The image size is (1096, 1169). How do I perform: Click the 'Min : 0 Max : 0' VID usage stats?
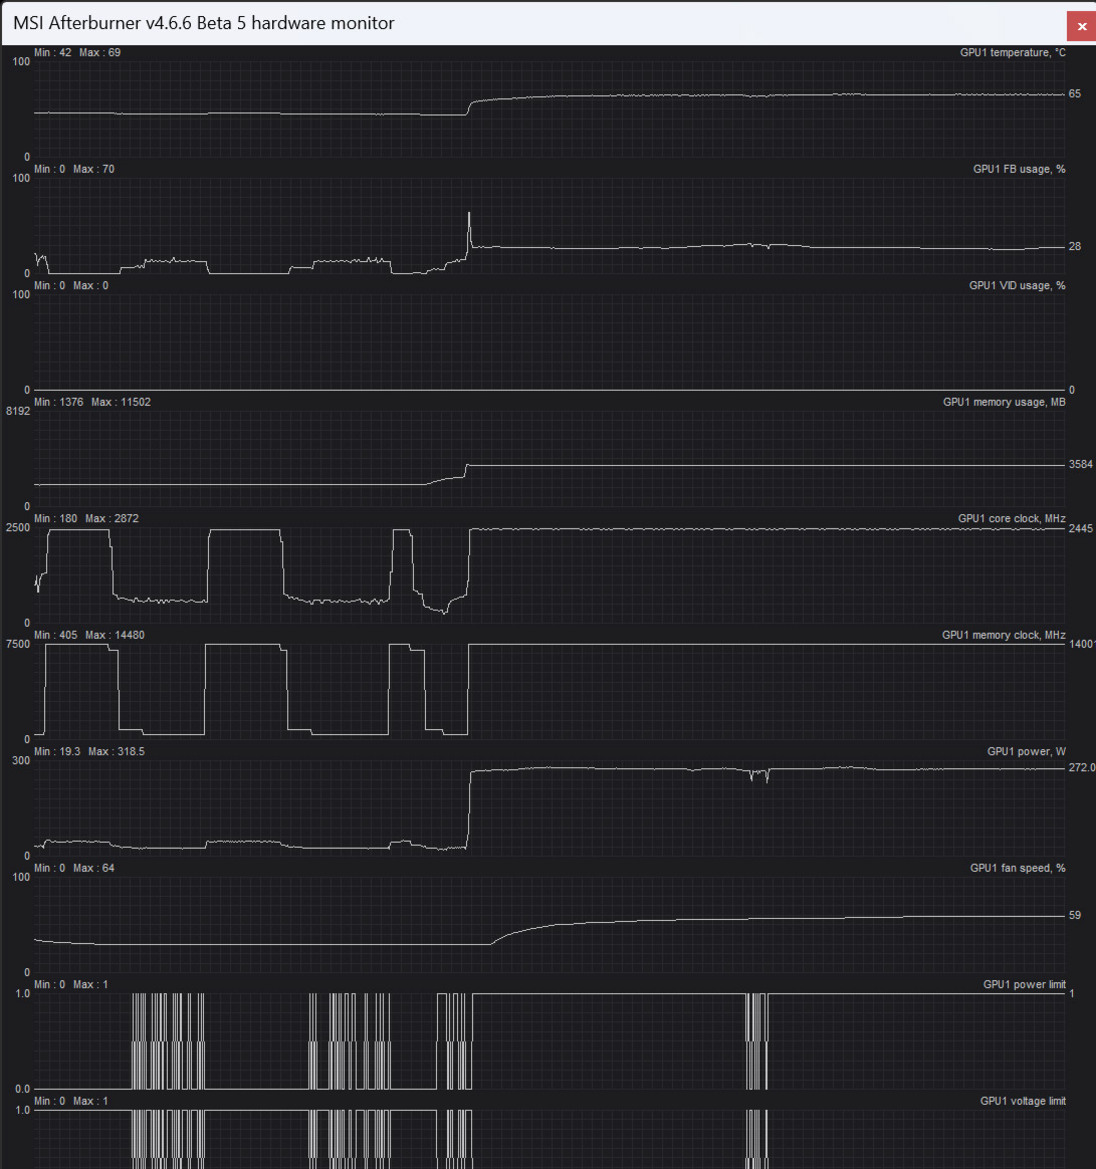[x=72, y=286]
